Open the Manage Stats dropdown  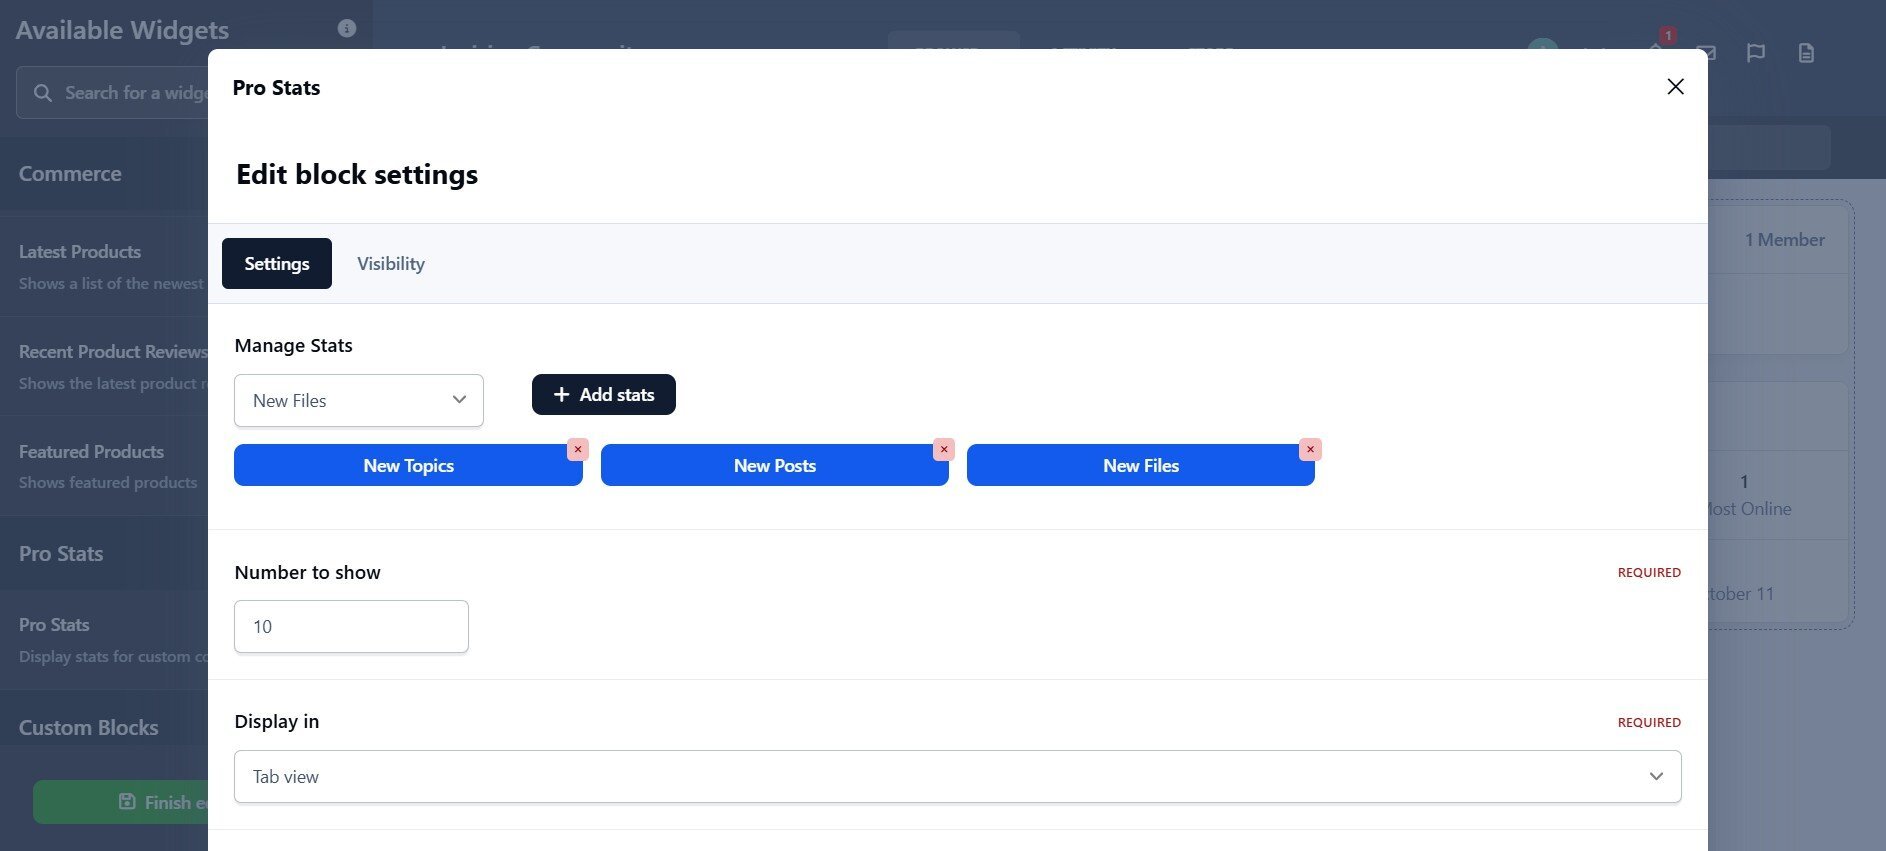coord(358,400)
